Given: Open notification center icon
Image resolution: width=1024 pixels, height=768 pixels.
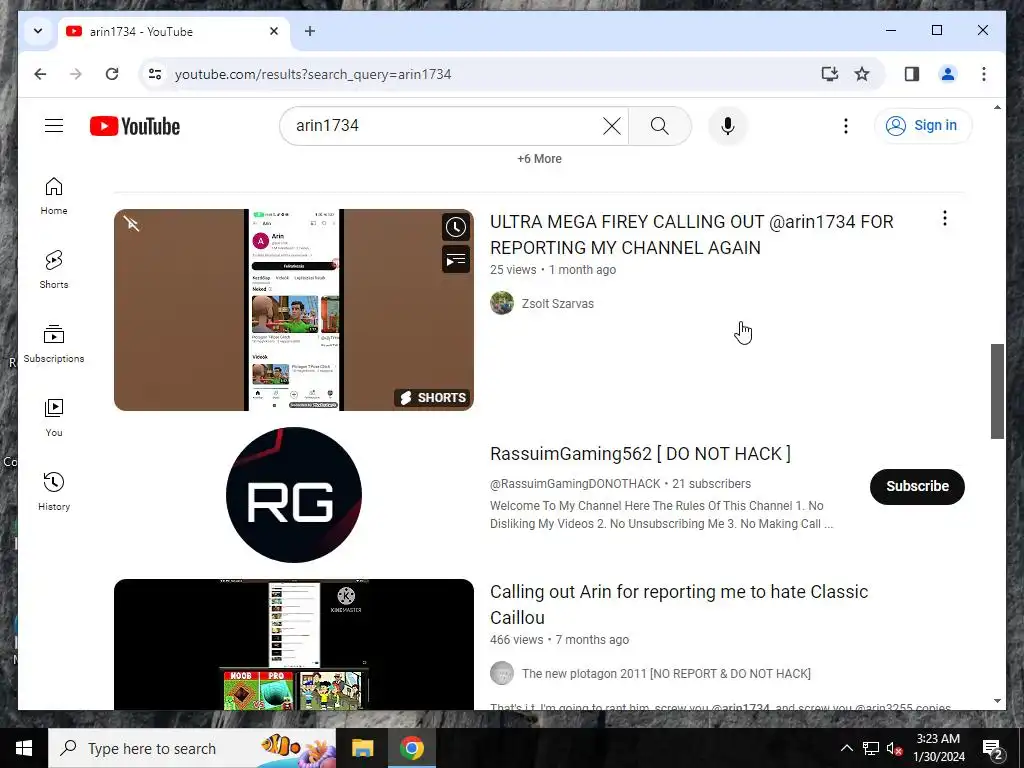Looking at the screenshot, I should [x=992, y=748].
